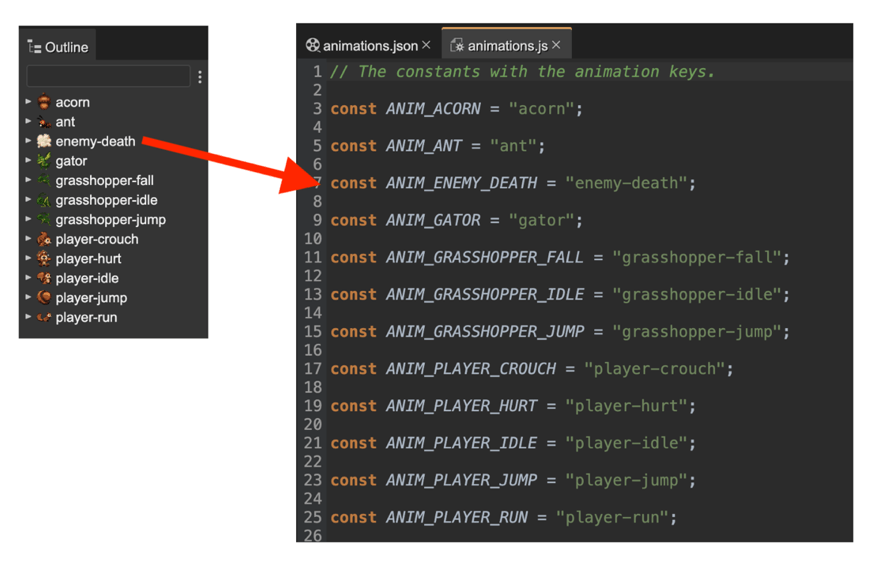Image resolution: width=873 pixels, height=562 pixels.
Task: Click the ANIM_PLAYER_JUMP constant name
Action: 462,480
